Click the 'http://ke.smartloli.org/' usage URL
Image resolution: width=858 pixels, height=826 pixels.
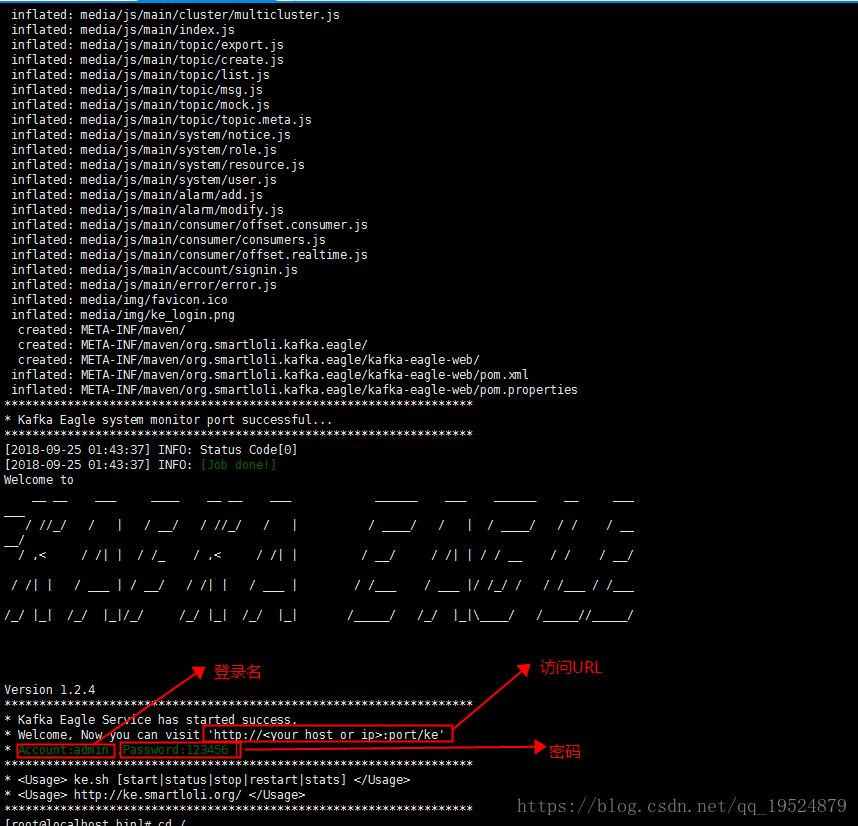pos(158,795)
